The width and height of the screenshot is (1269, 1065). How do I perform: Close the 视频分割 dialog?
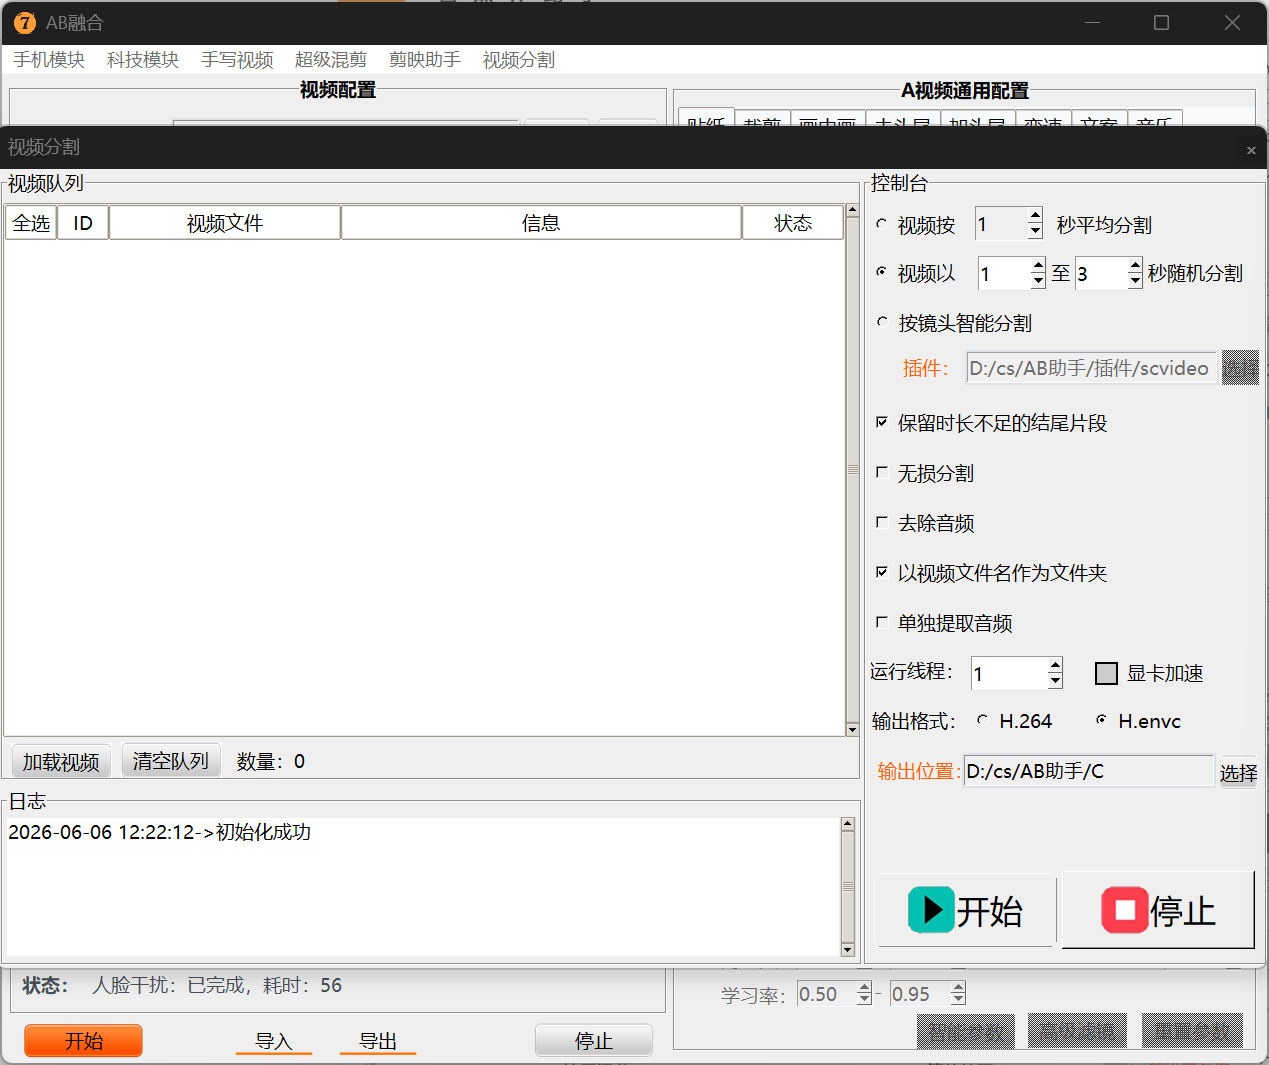pos(1250,150)
